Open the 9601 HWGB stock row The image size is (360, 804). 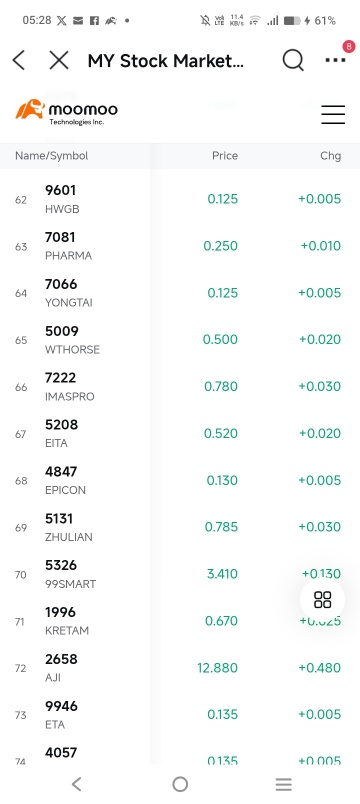click(180, 199)
